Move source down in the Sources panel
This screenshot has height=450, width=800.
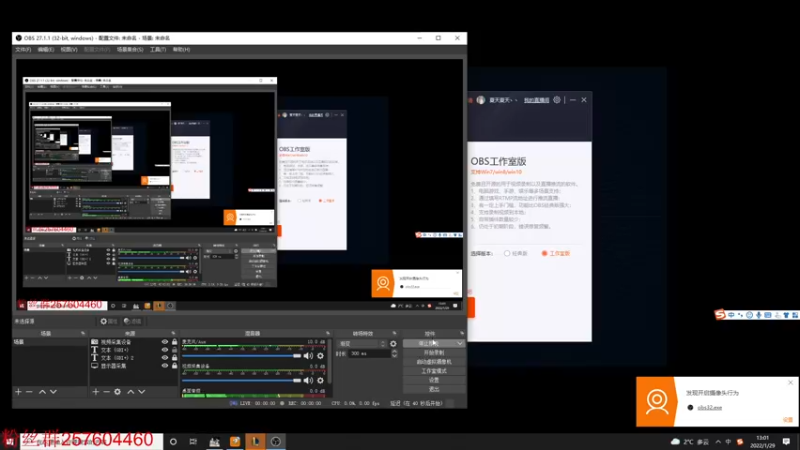pos(141,391)
